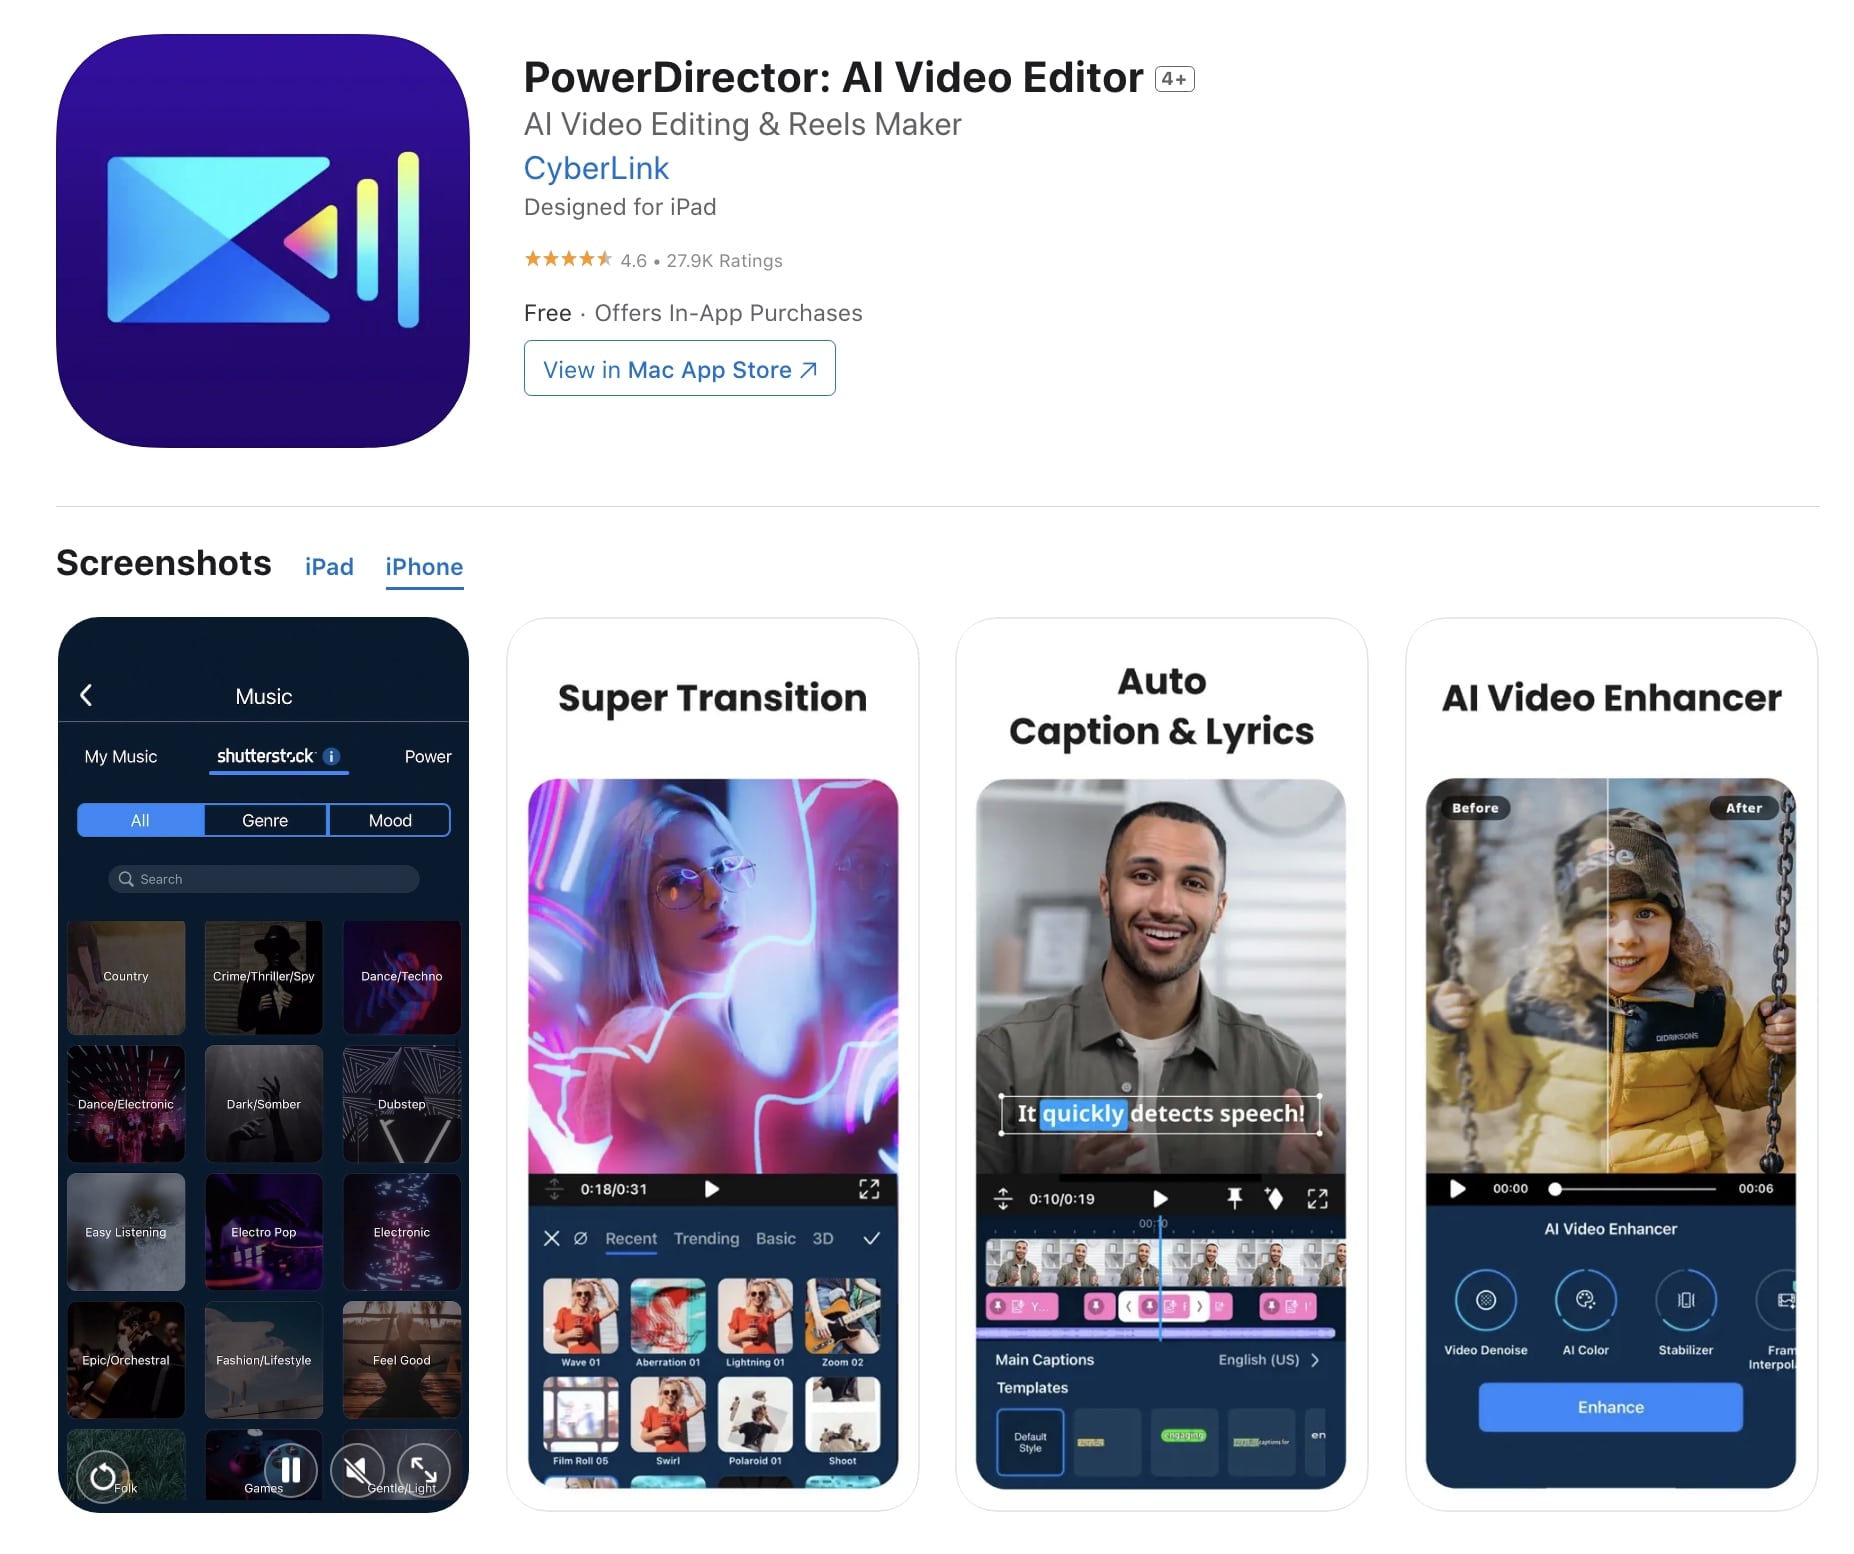Choose the Aberration 01 transition thumbnail
This screenshot has width=1854, height=1554.
pyautogui.click(x=668, y=1316)
